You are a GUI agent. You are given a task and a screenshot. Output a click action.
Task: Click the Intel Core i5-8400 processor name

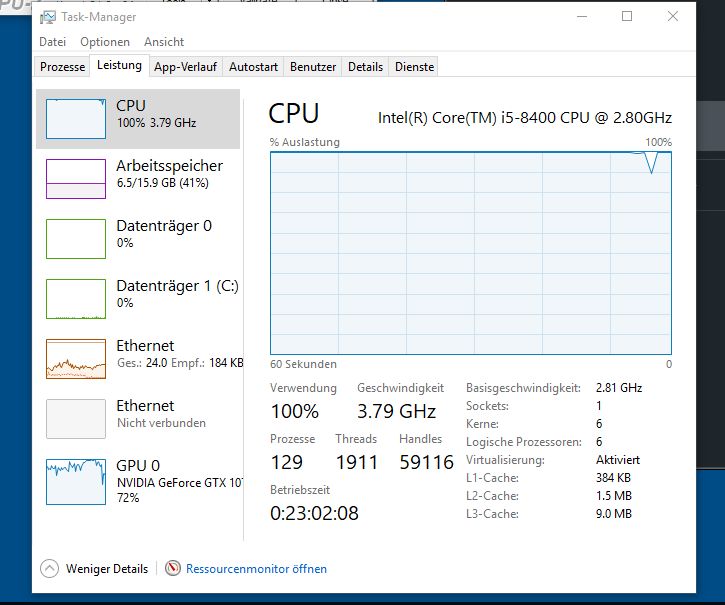pos(525,117)
